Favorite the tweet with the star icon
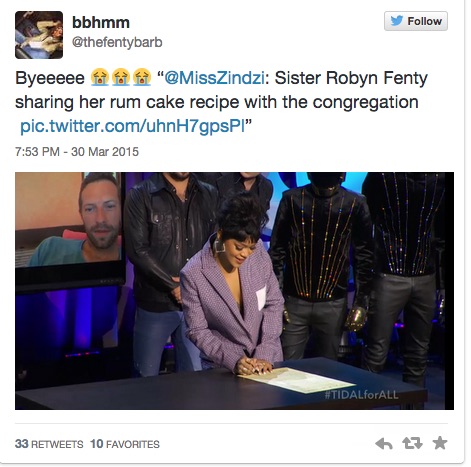The image size is (471, 467). pos(440,443)
